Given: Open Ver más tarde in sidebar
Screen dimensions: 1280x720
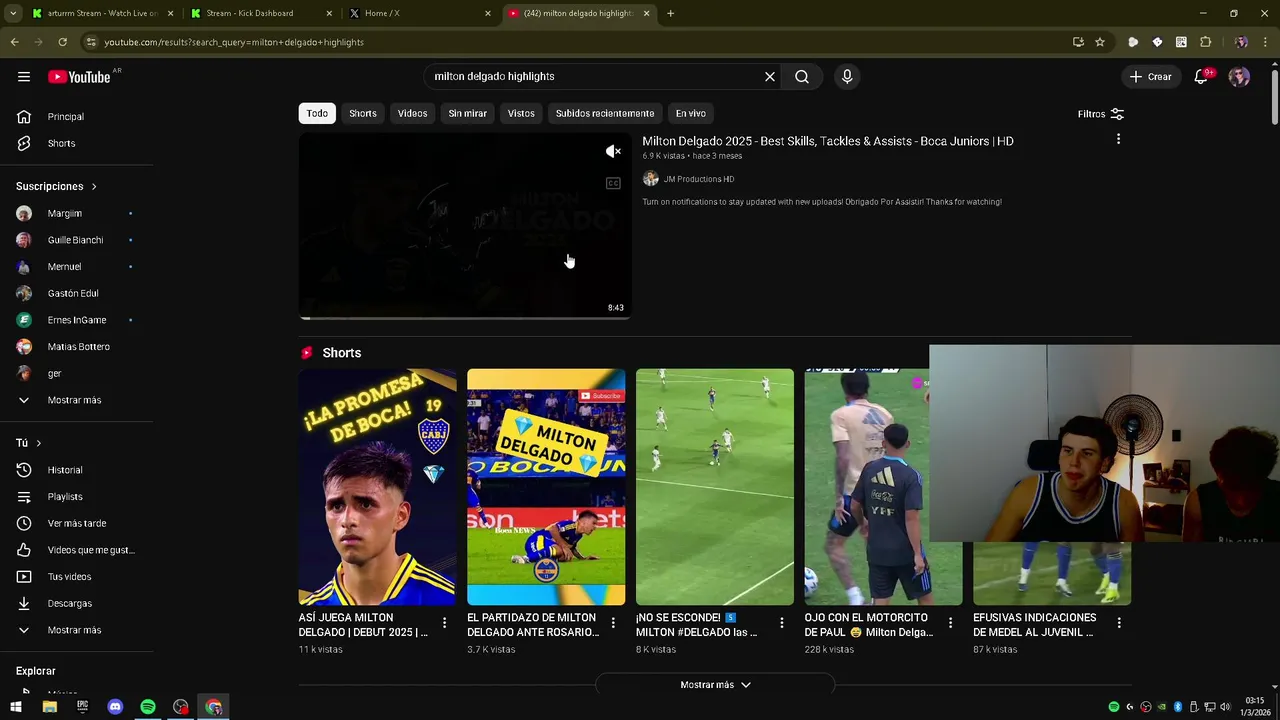Looking at the screenshot, I should point(77,523).
